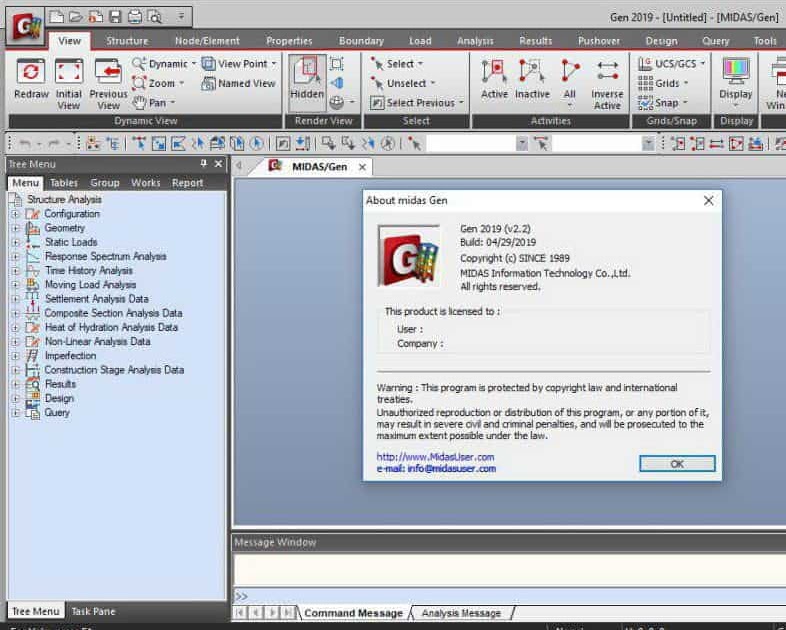Screen dimensions: 786x630
Task: Click the Print icon in quick access bar
Action: click(x=135, y=17)
